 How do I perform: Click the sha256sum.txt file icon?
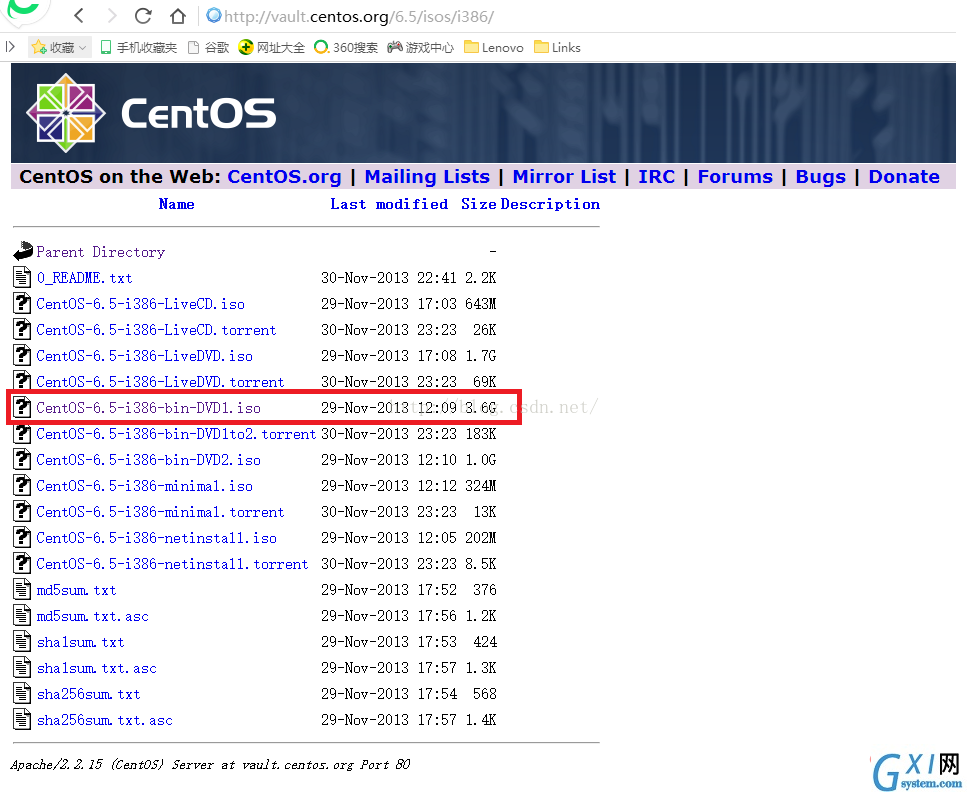pyautogui.click(x=22, y=693)
